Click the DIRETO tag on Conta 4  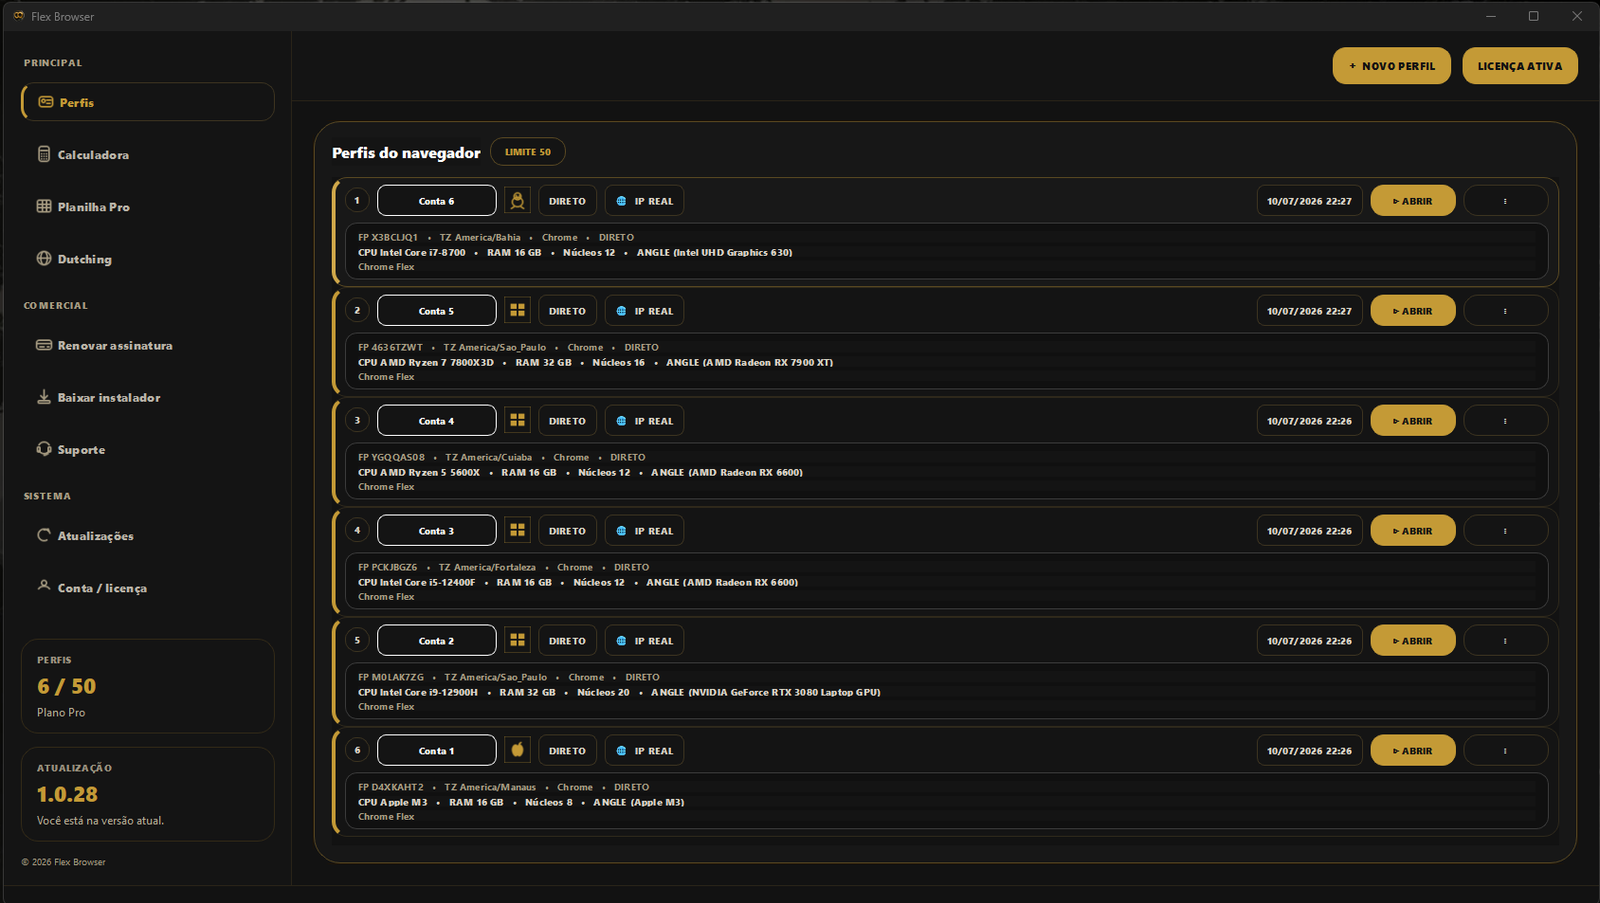(x=567, y=421)
